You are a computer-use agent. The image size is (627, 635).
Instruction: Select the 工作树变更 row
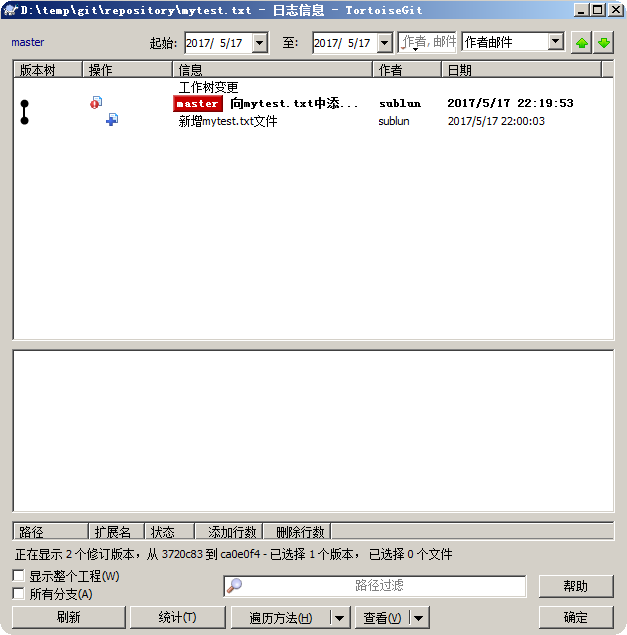(x=314, y=87)
